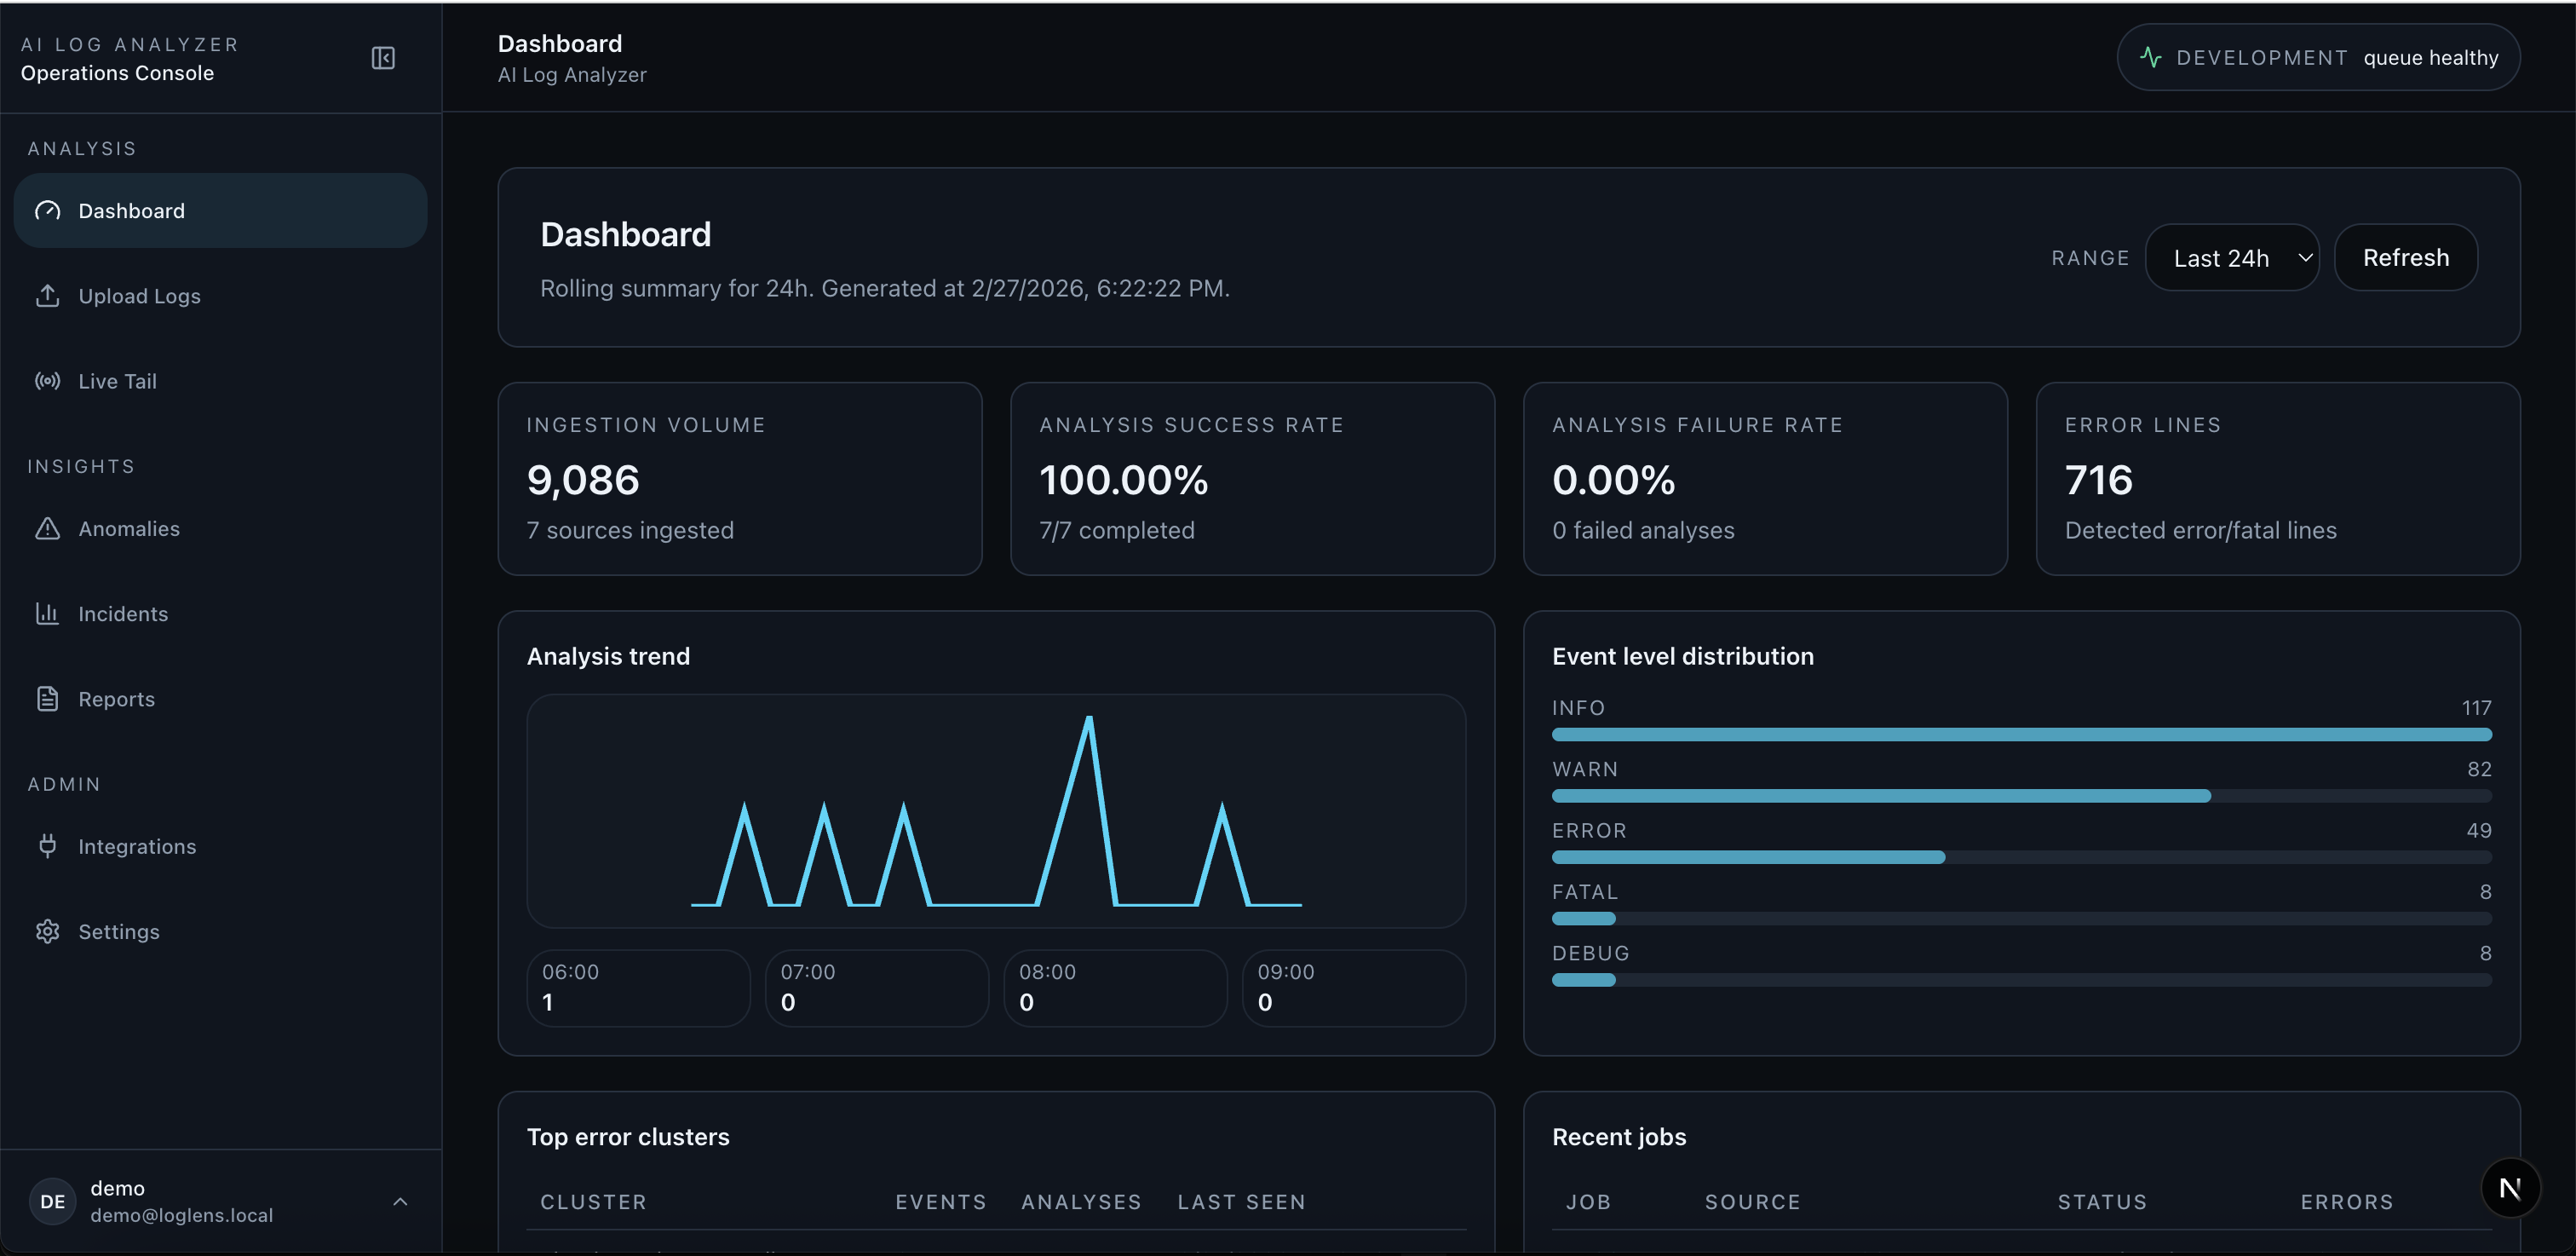The width and height of the screenshot is (2576, 1256).
Task: Click the Live Tail broadcast icon
Action: (48, 381)
